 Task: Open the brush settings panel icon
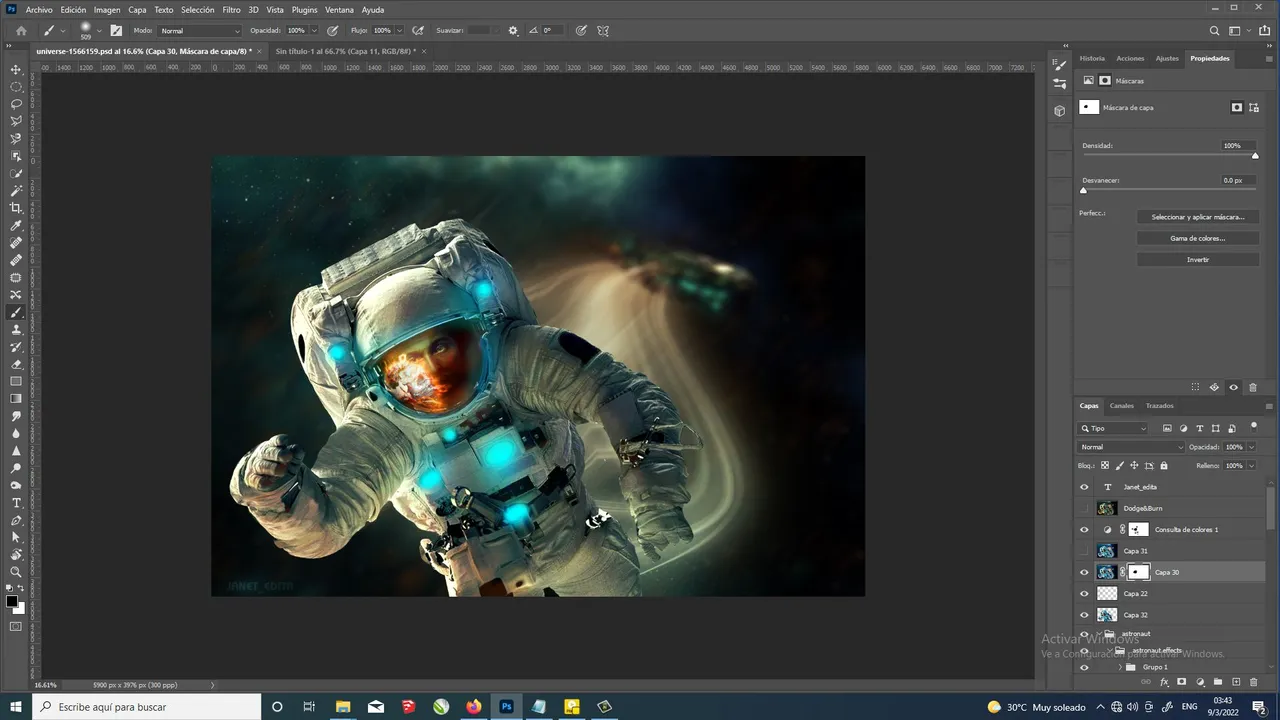click(x=116, y=30)
